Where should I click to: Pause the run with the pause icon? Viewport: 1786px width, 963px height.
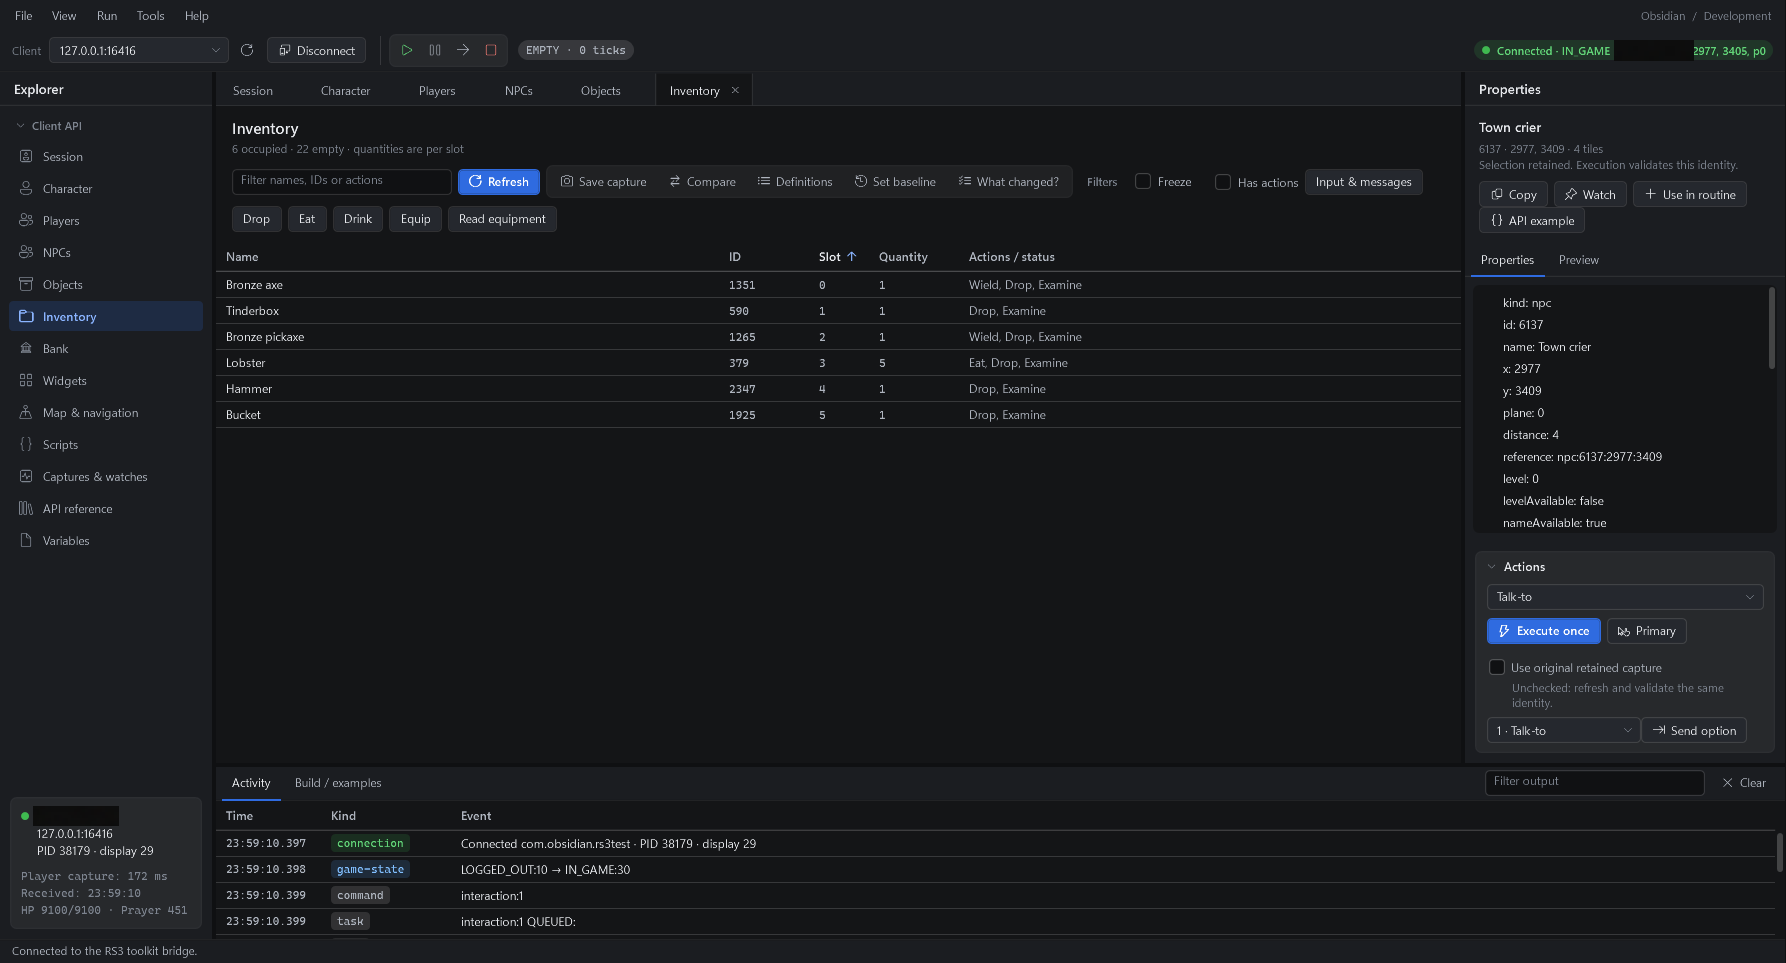coord(435,50)
